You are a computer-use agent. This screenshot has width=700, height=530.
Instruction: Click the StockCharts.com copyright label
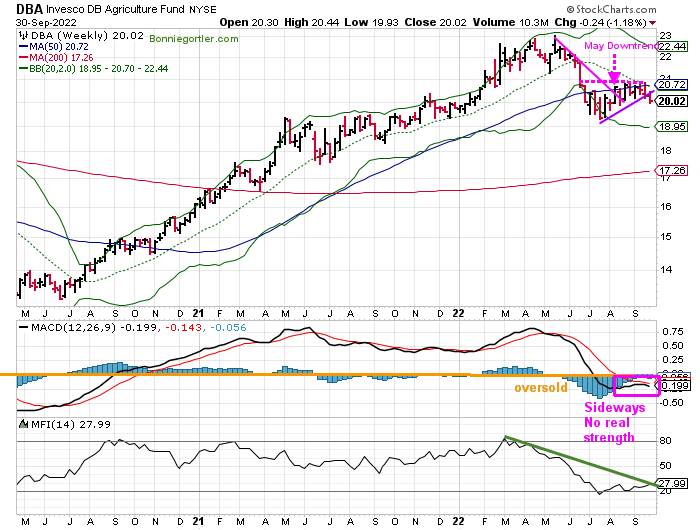pyautogui.click(x=611, y=9)
